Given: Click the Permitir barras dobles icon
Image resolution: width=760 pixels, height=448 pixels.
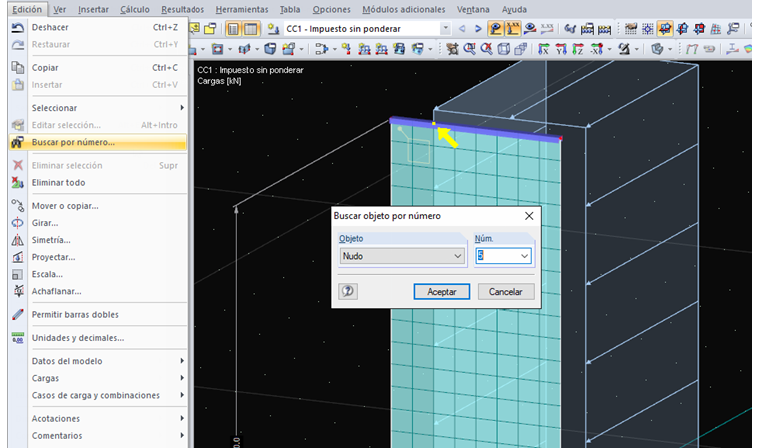Looking at the screenshot, I should click(17, 315).
